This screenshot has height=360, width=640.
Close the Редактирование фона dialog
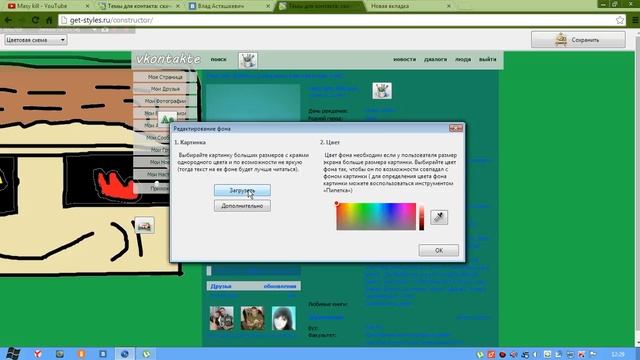(x=456, y=128)
